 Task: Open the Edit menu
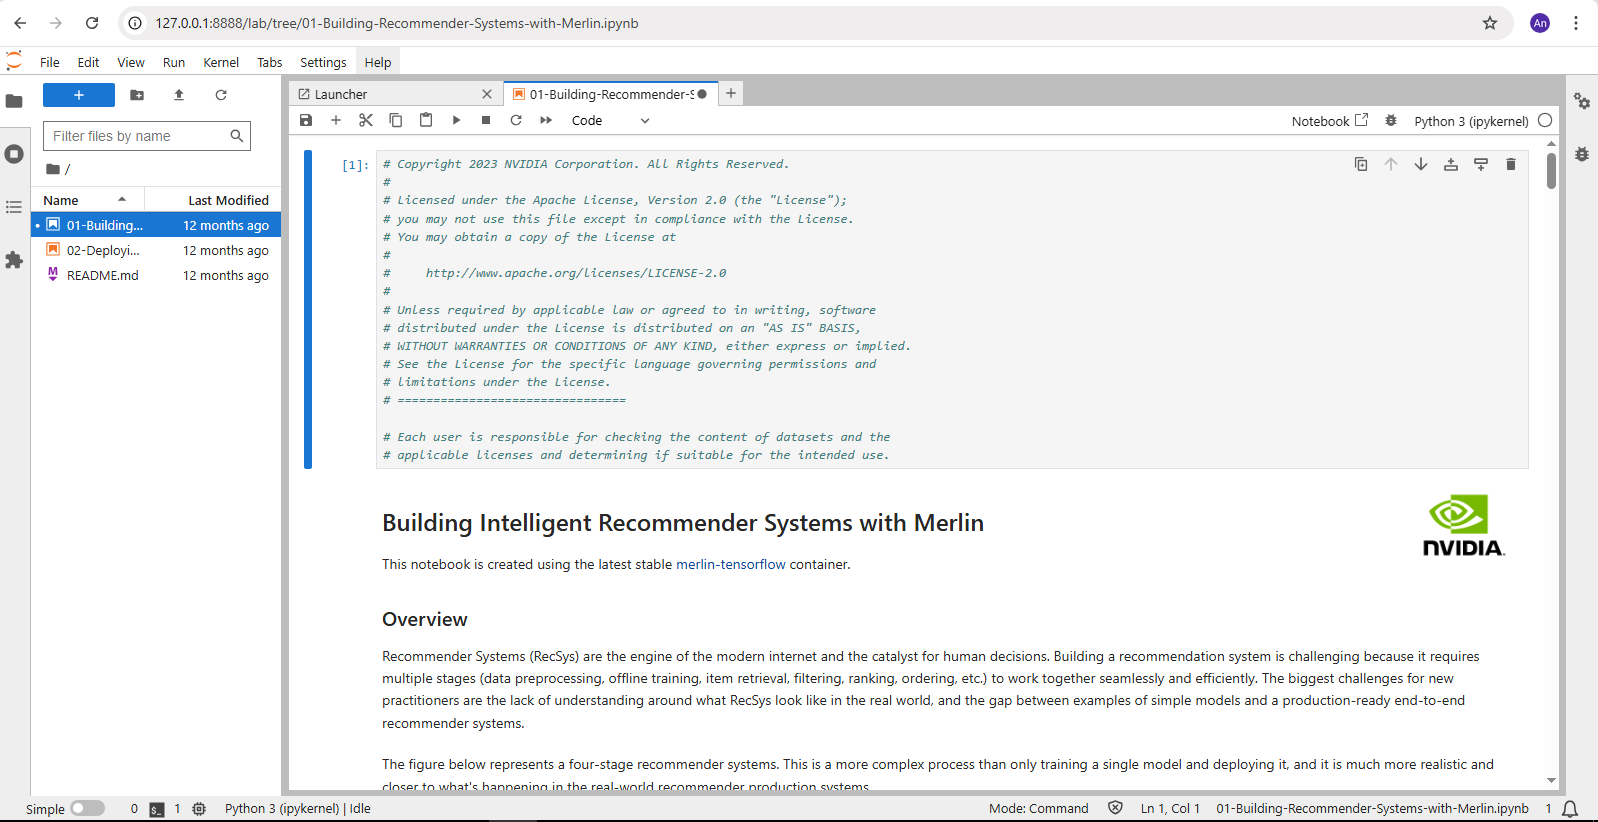click(88, 62)
